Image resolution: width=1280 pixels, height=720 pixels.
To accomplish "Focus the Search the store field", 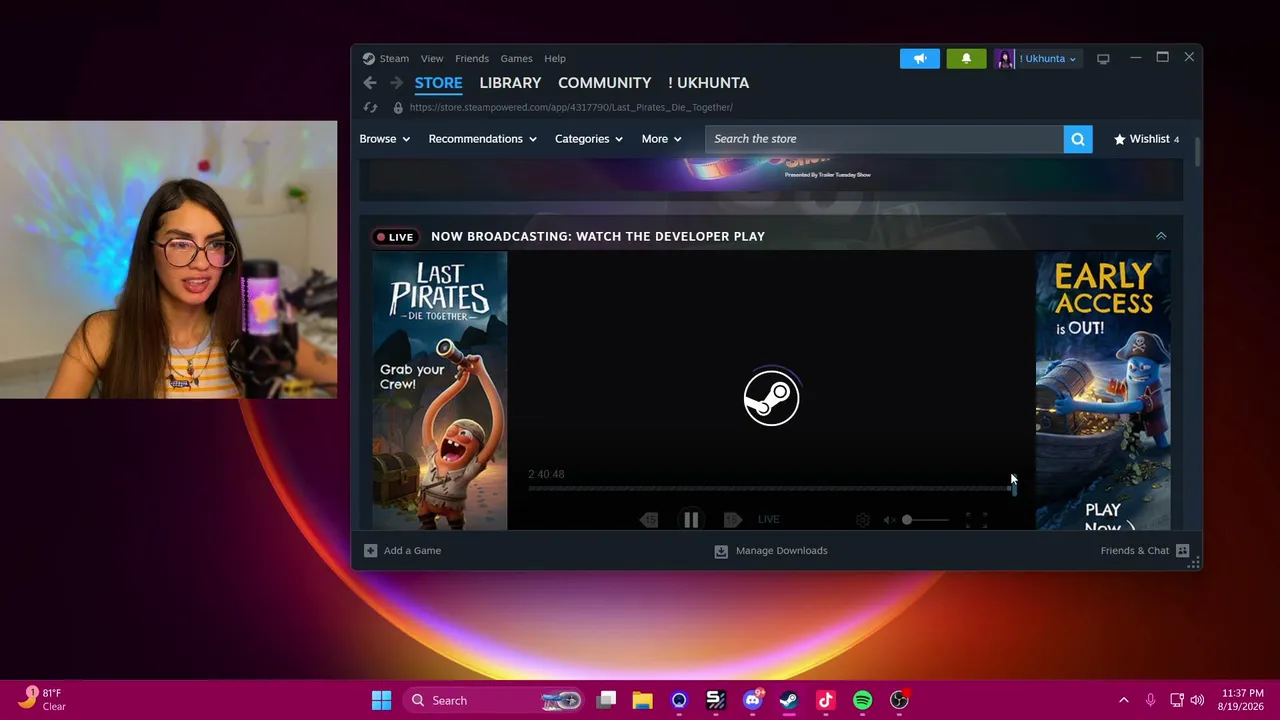I will [x=884, y=139].
